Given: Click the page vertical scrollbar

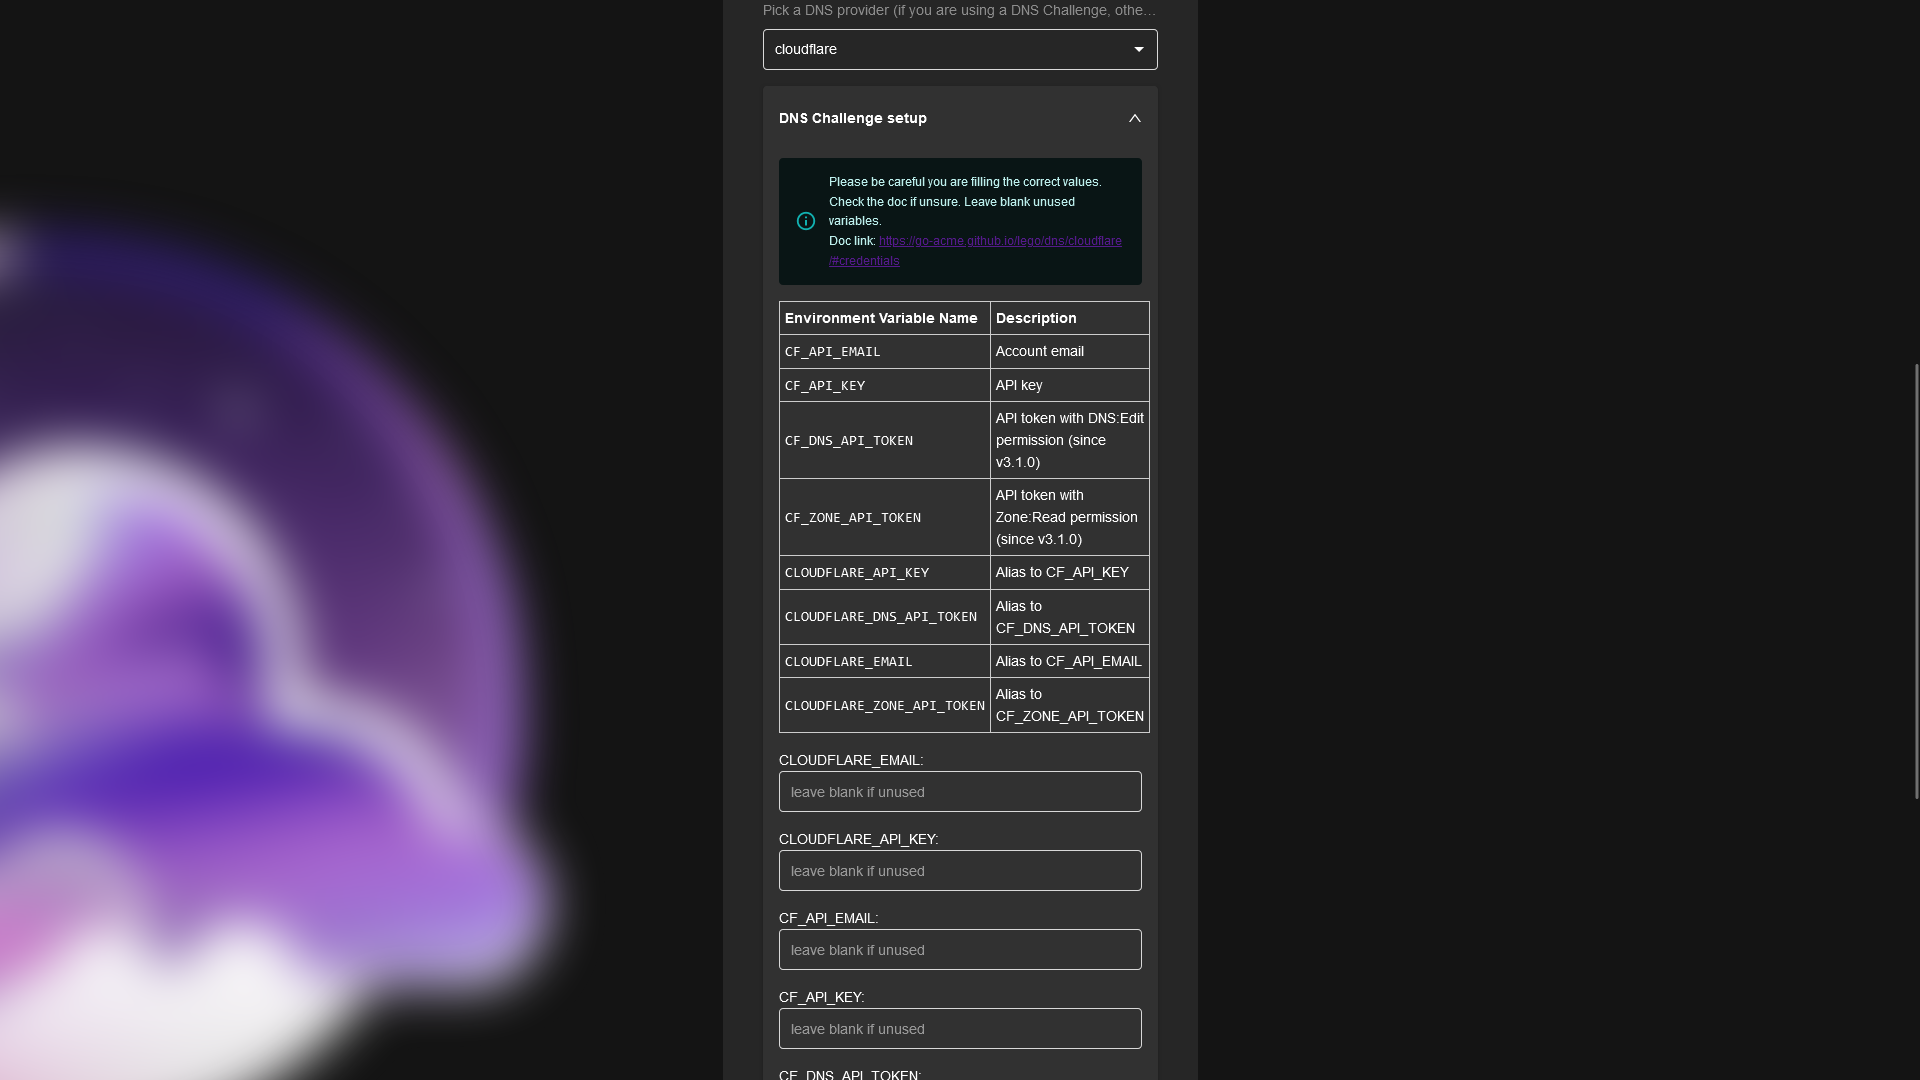Looking at the screenshot, I should coord(1916,581).
